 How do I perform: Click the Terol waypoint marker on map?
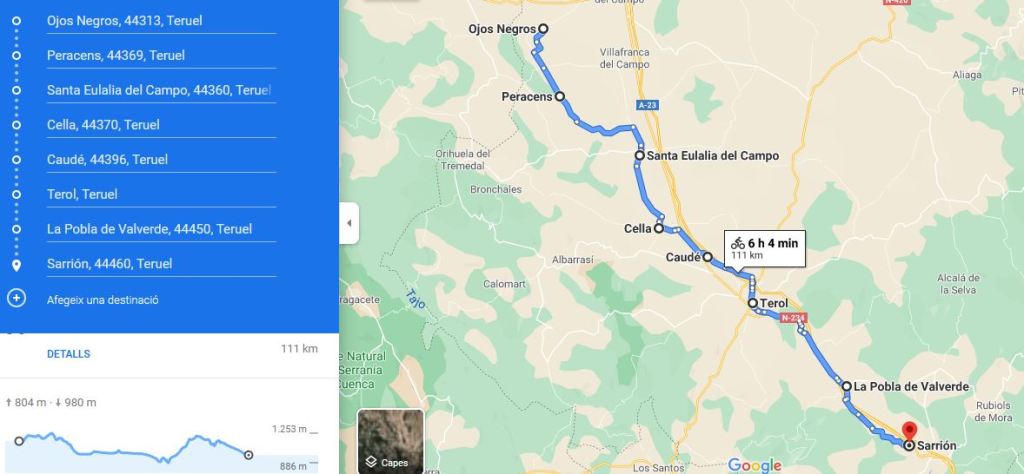pos(752,303)
